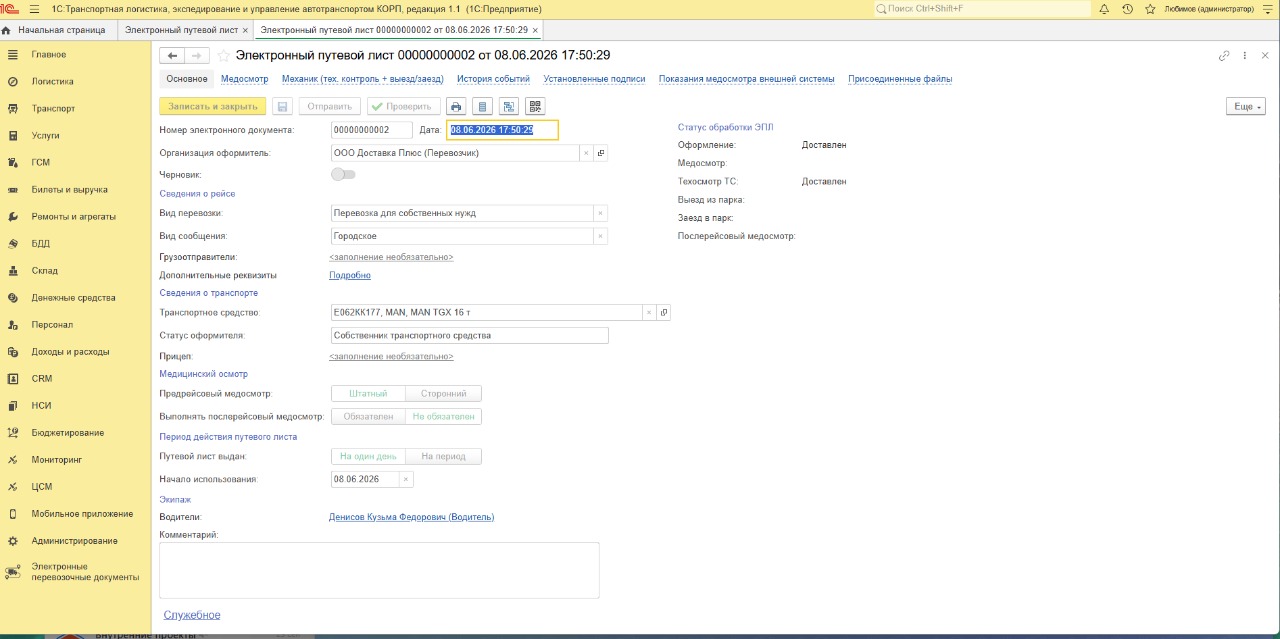The width and height of the screenshot is (1280, 639).
Task: Open notifications bell in the top bar
Action: click(x=1104, y=8)
